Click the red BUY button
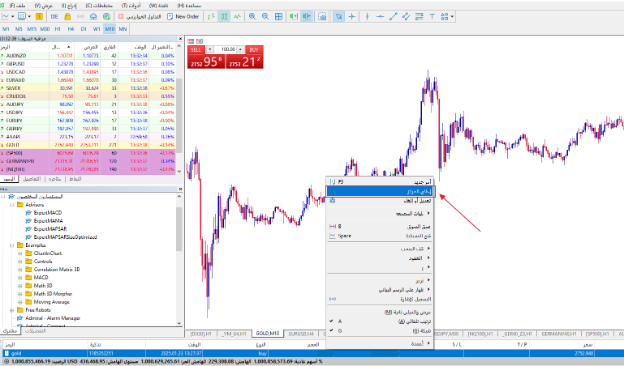 (254, 50)
